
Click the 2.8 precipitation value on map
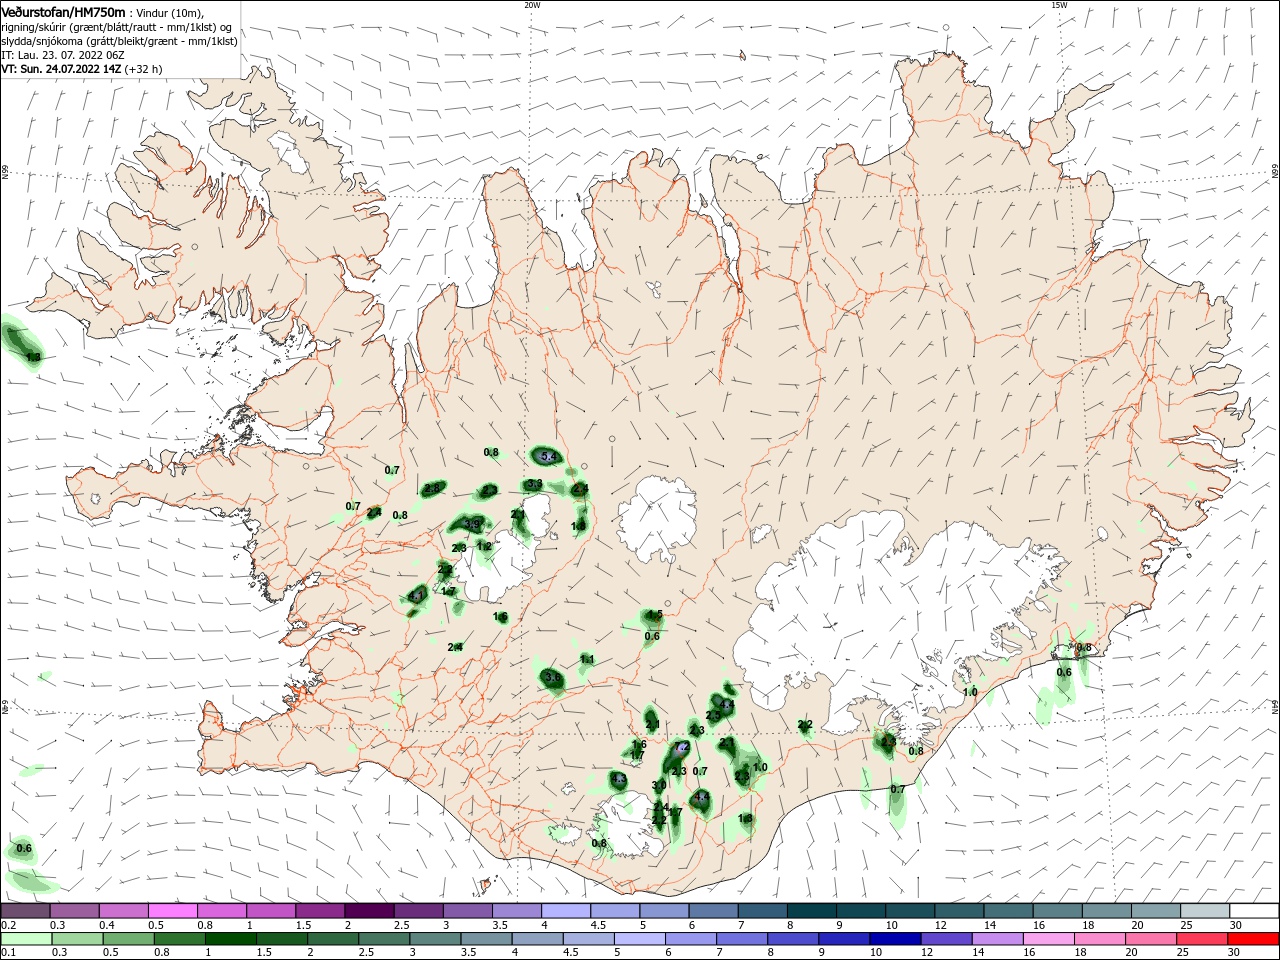click(x=432, y=489)
